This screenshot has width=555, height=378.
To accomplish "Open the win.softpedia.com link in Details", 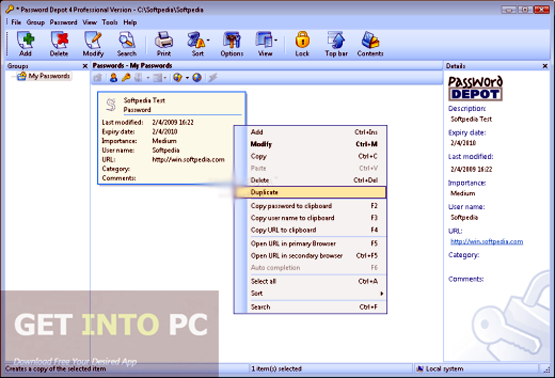I will pyautogui.click(x=487, y=241).
